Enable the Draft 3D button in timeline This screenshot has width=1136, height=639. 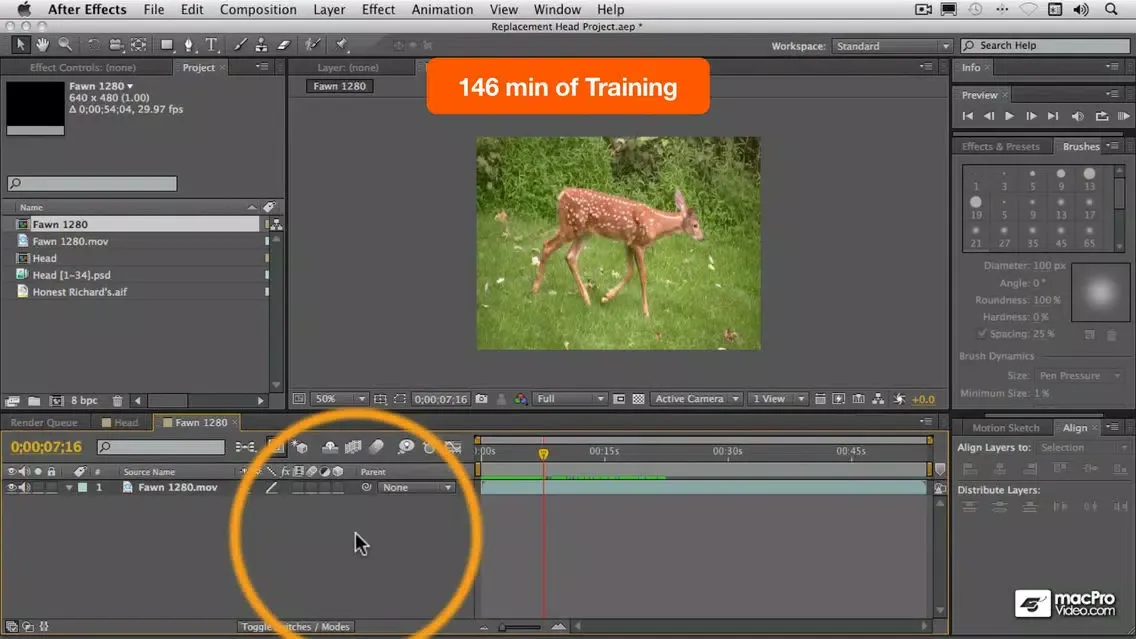(300, 447)
